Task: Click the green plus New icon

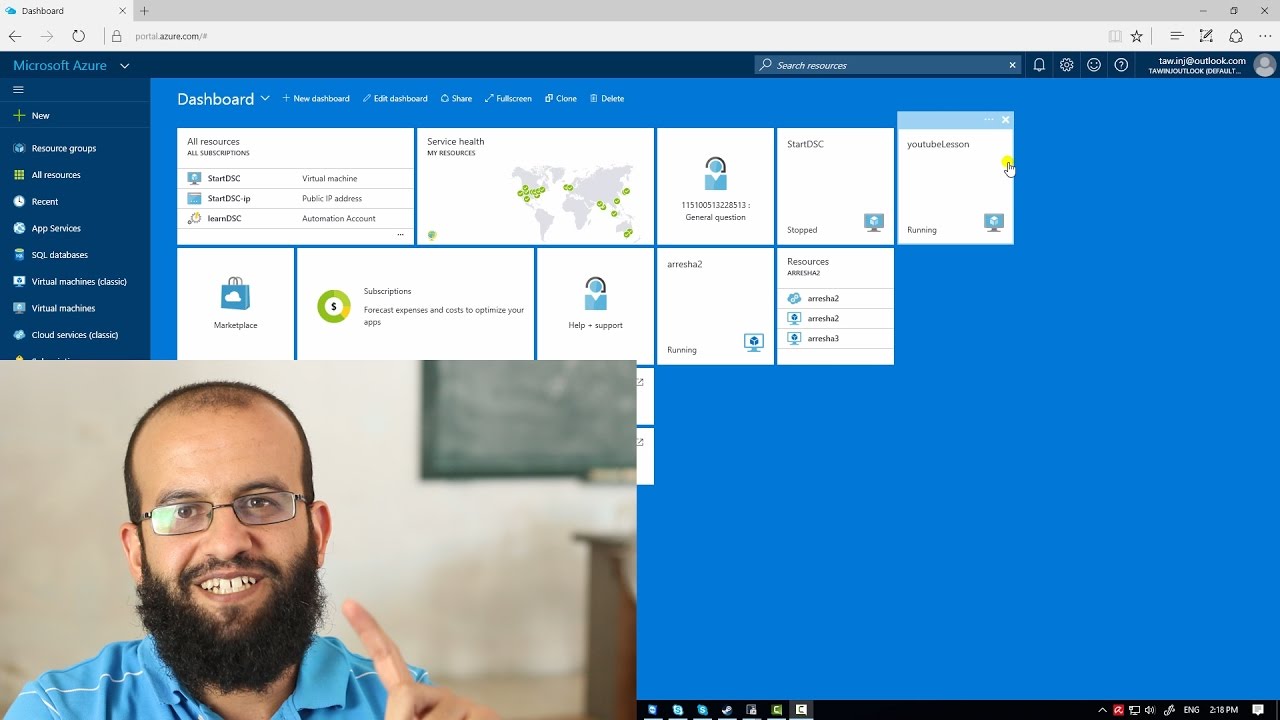Action: pyautogui.click(x=19, y=115)
